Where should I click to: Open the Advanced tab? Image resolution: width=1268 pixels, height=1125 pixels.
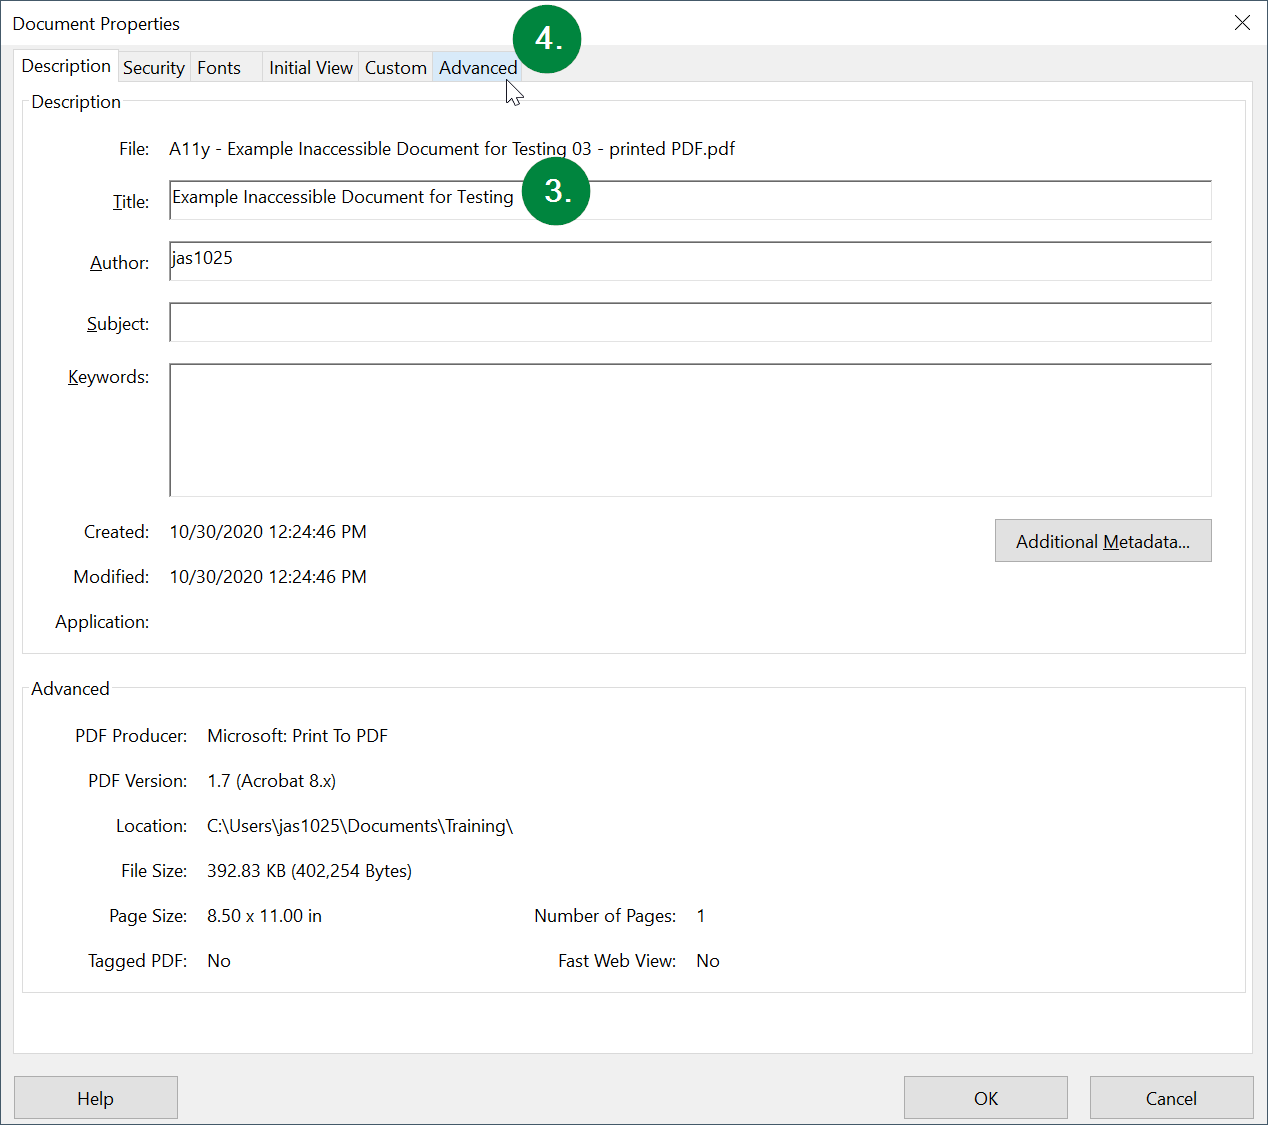click(478, 68)
